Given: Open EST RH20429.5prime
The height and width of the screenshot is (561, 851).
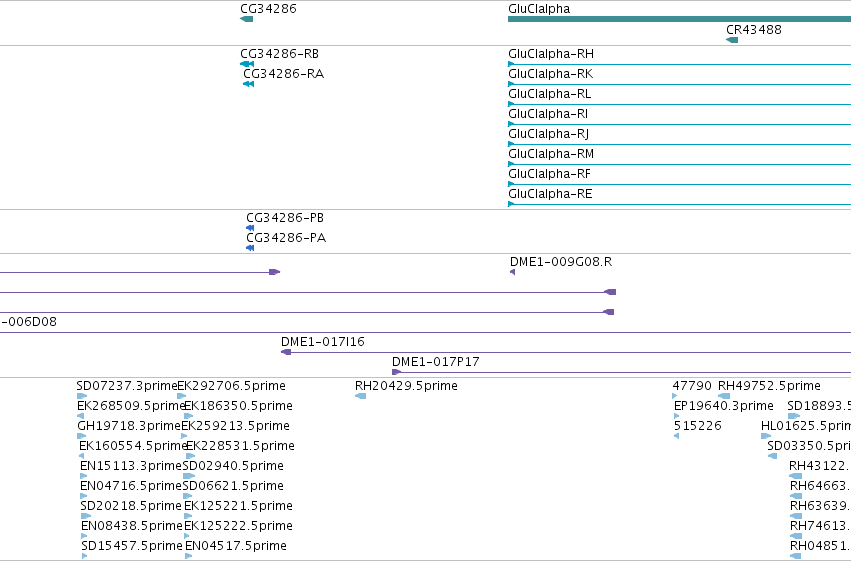Looking at the screenshot, I should (406, 386).
